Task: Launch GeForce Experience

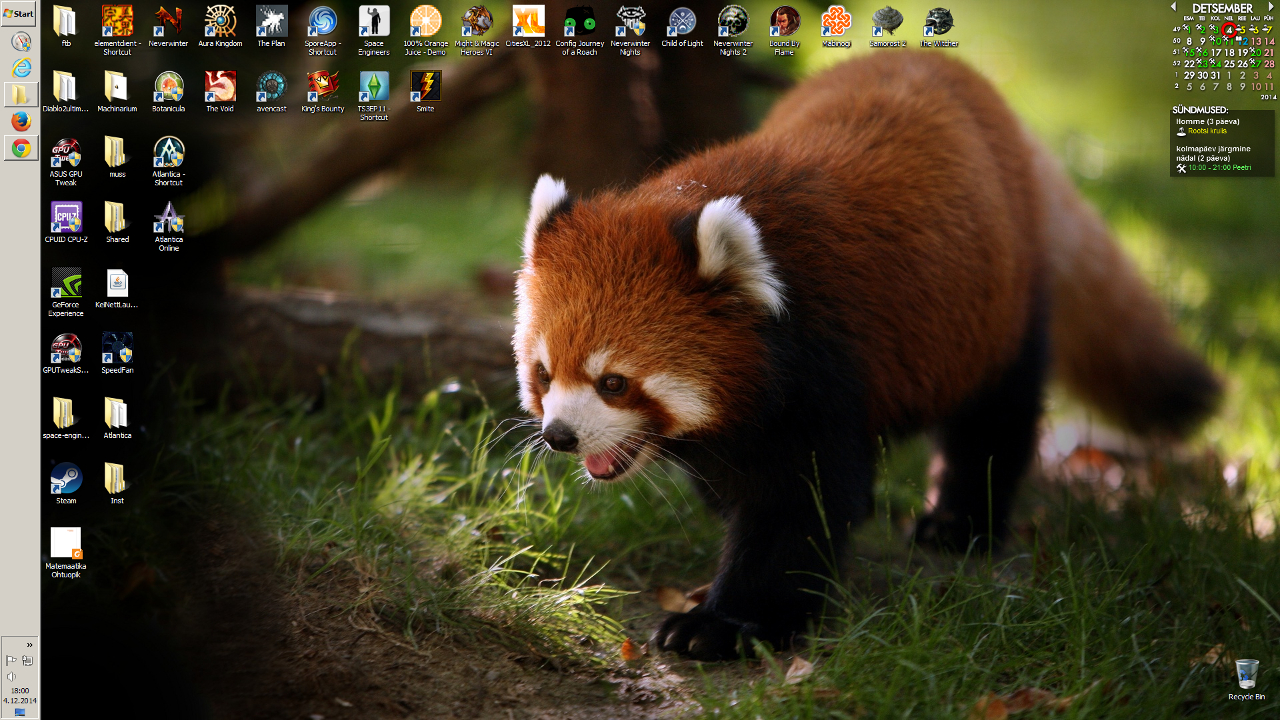Action: pyautogui.click(x=66, y=283)
